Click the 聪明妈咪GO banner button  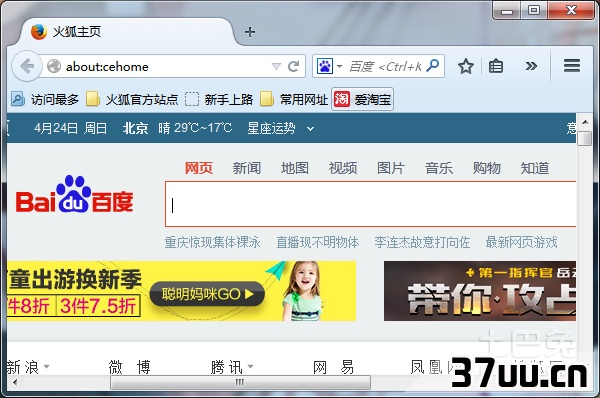click(x=207, y=294)
